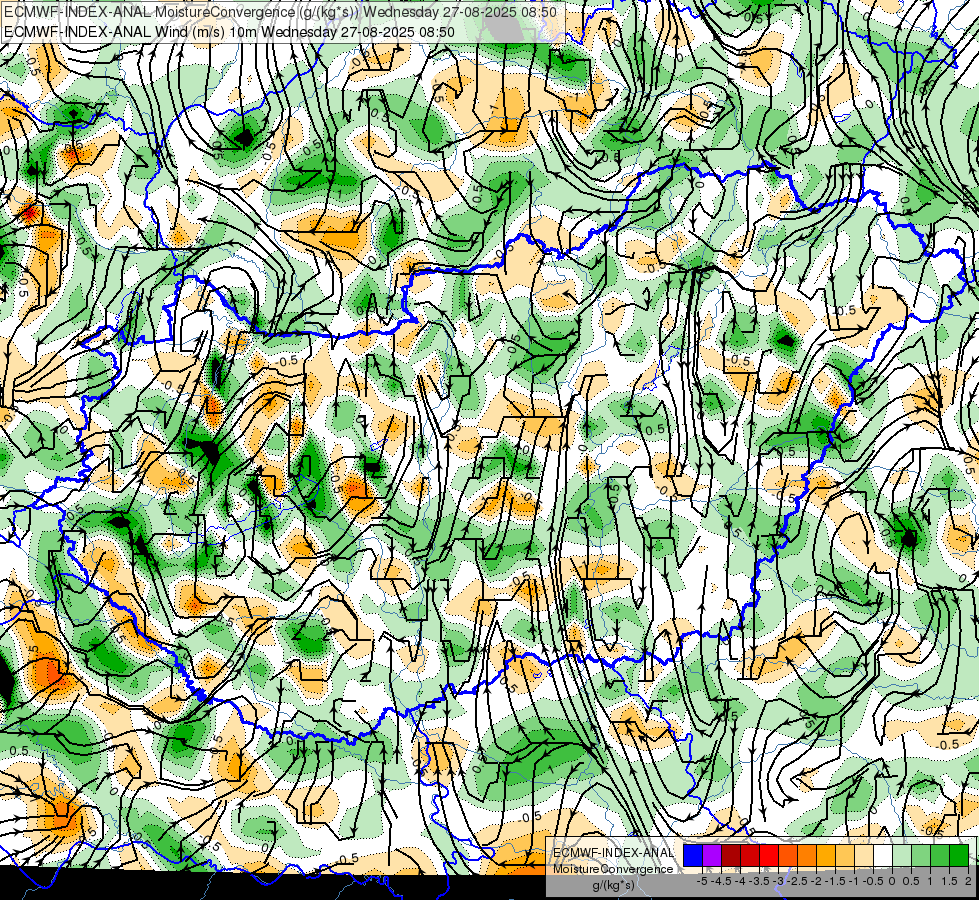The image size is (979, 900).
Task: Click 'ECMWF-INDEX-ANAL' label in the legend box
Action: tap(613, 853)
